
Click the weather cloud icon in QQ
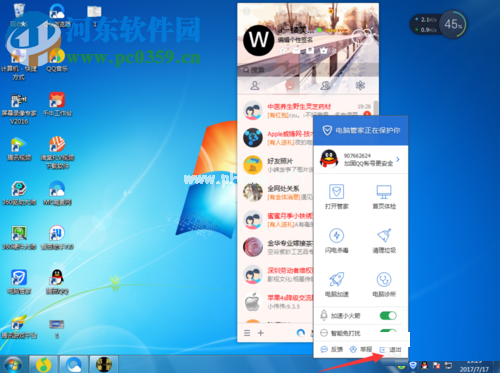[361, 36]
